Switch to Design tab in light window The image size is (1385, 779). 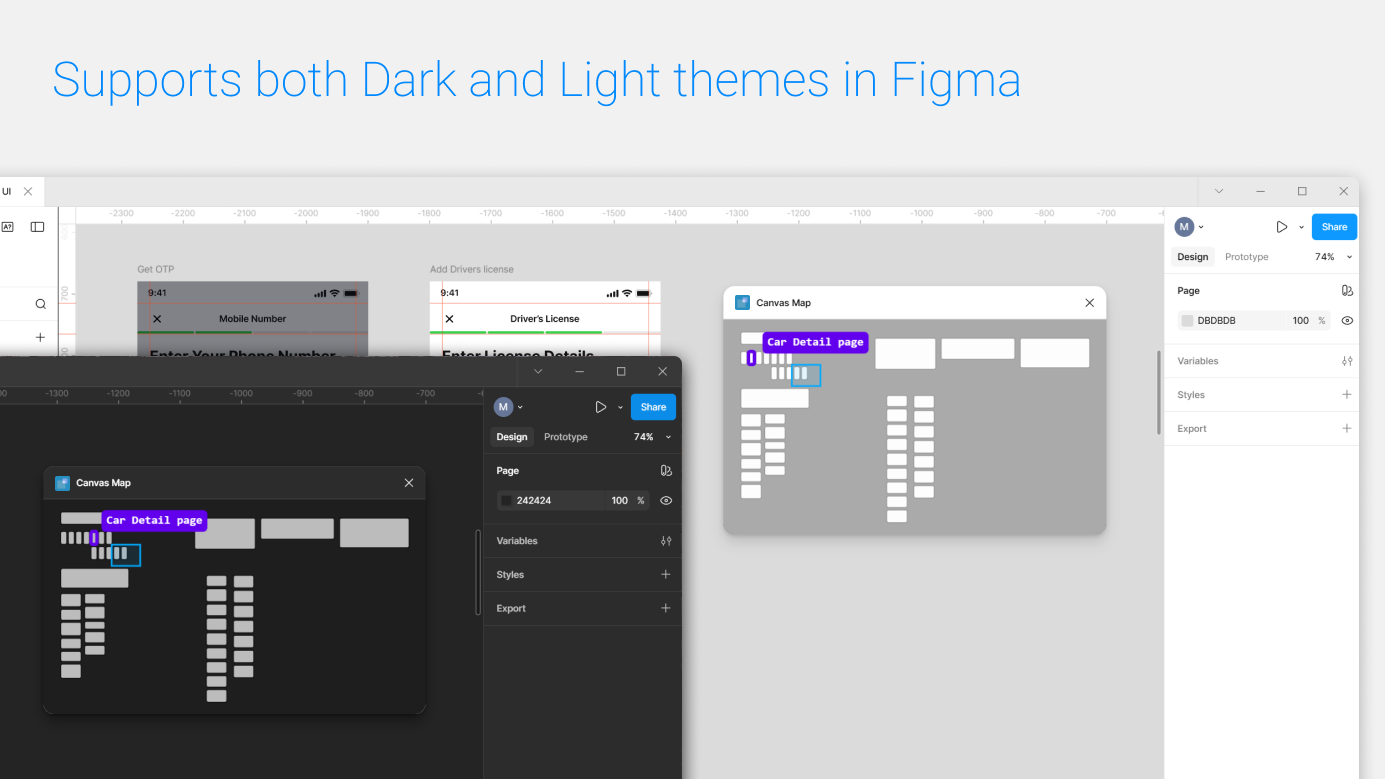click(x=1192, y=257)
